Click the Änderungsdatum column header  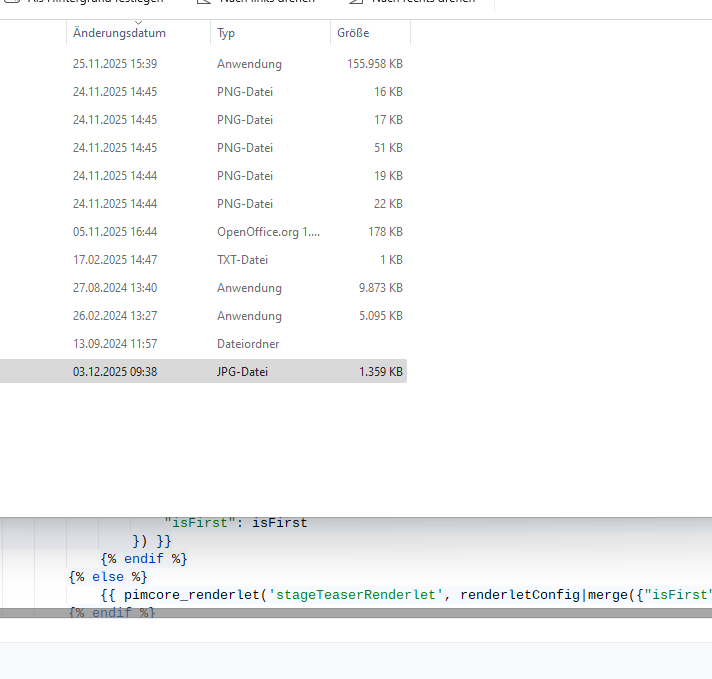click(119, 33)
